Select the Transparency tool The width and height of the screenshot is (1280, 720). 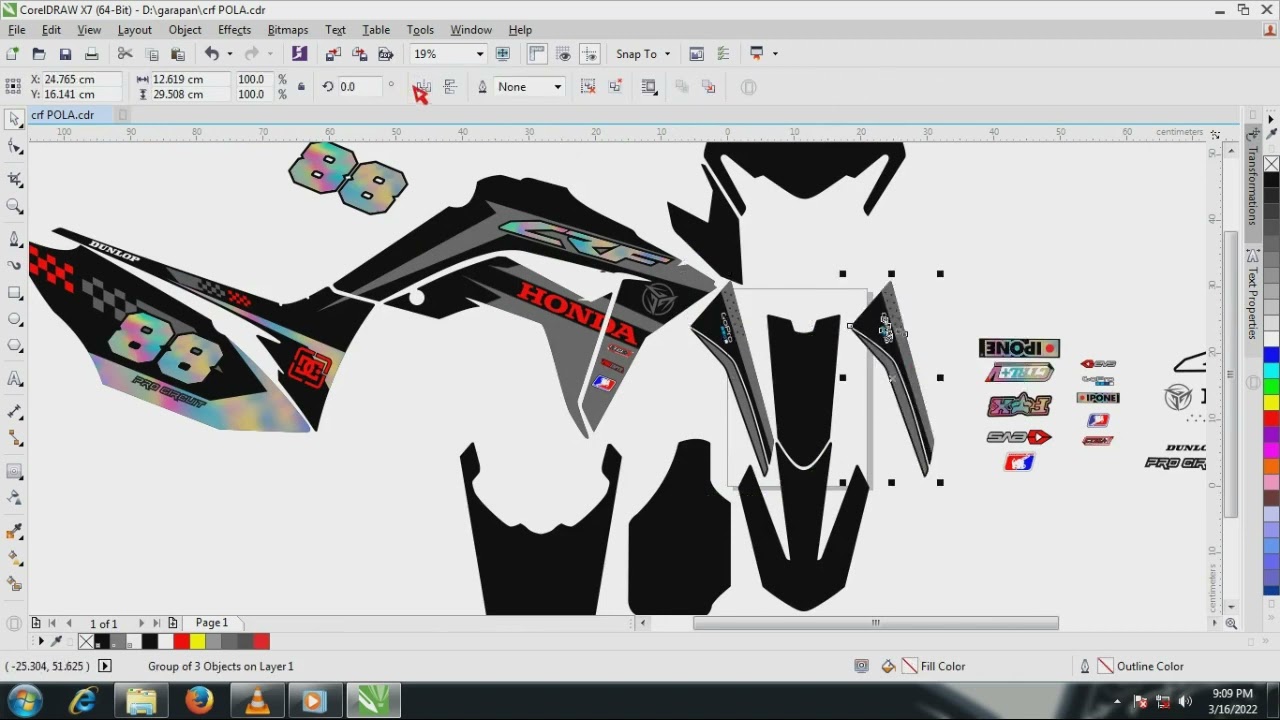tap(15, 497)
